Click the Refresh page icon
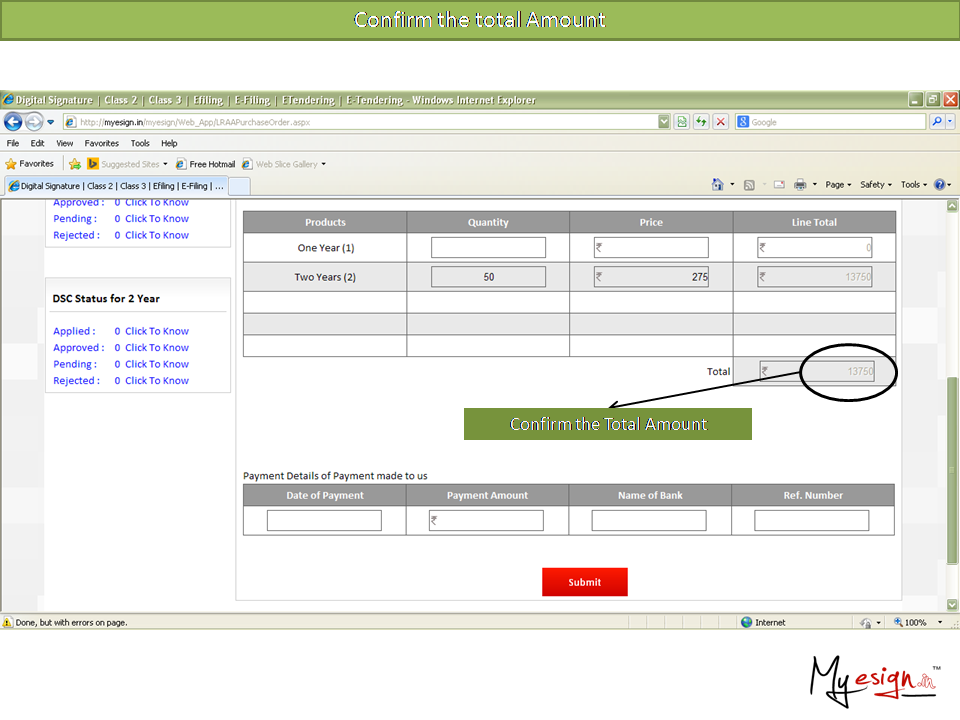This screenshot has height=720, width=960. tap(701, 122)
